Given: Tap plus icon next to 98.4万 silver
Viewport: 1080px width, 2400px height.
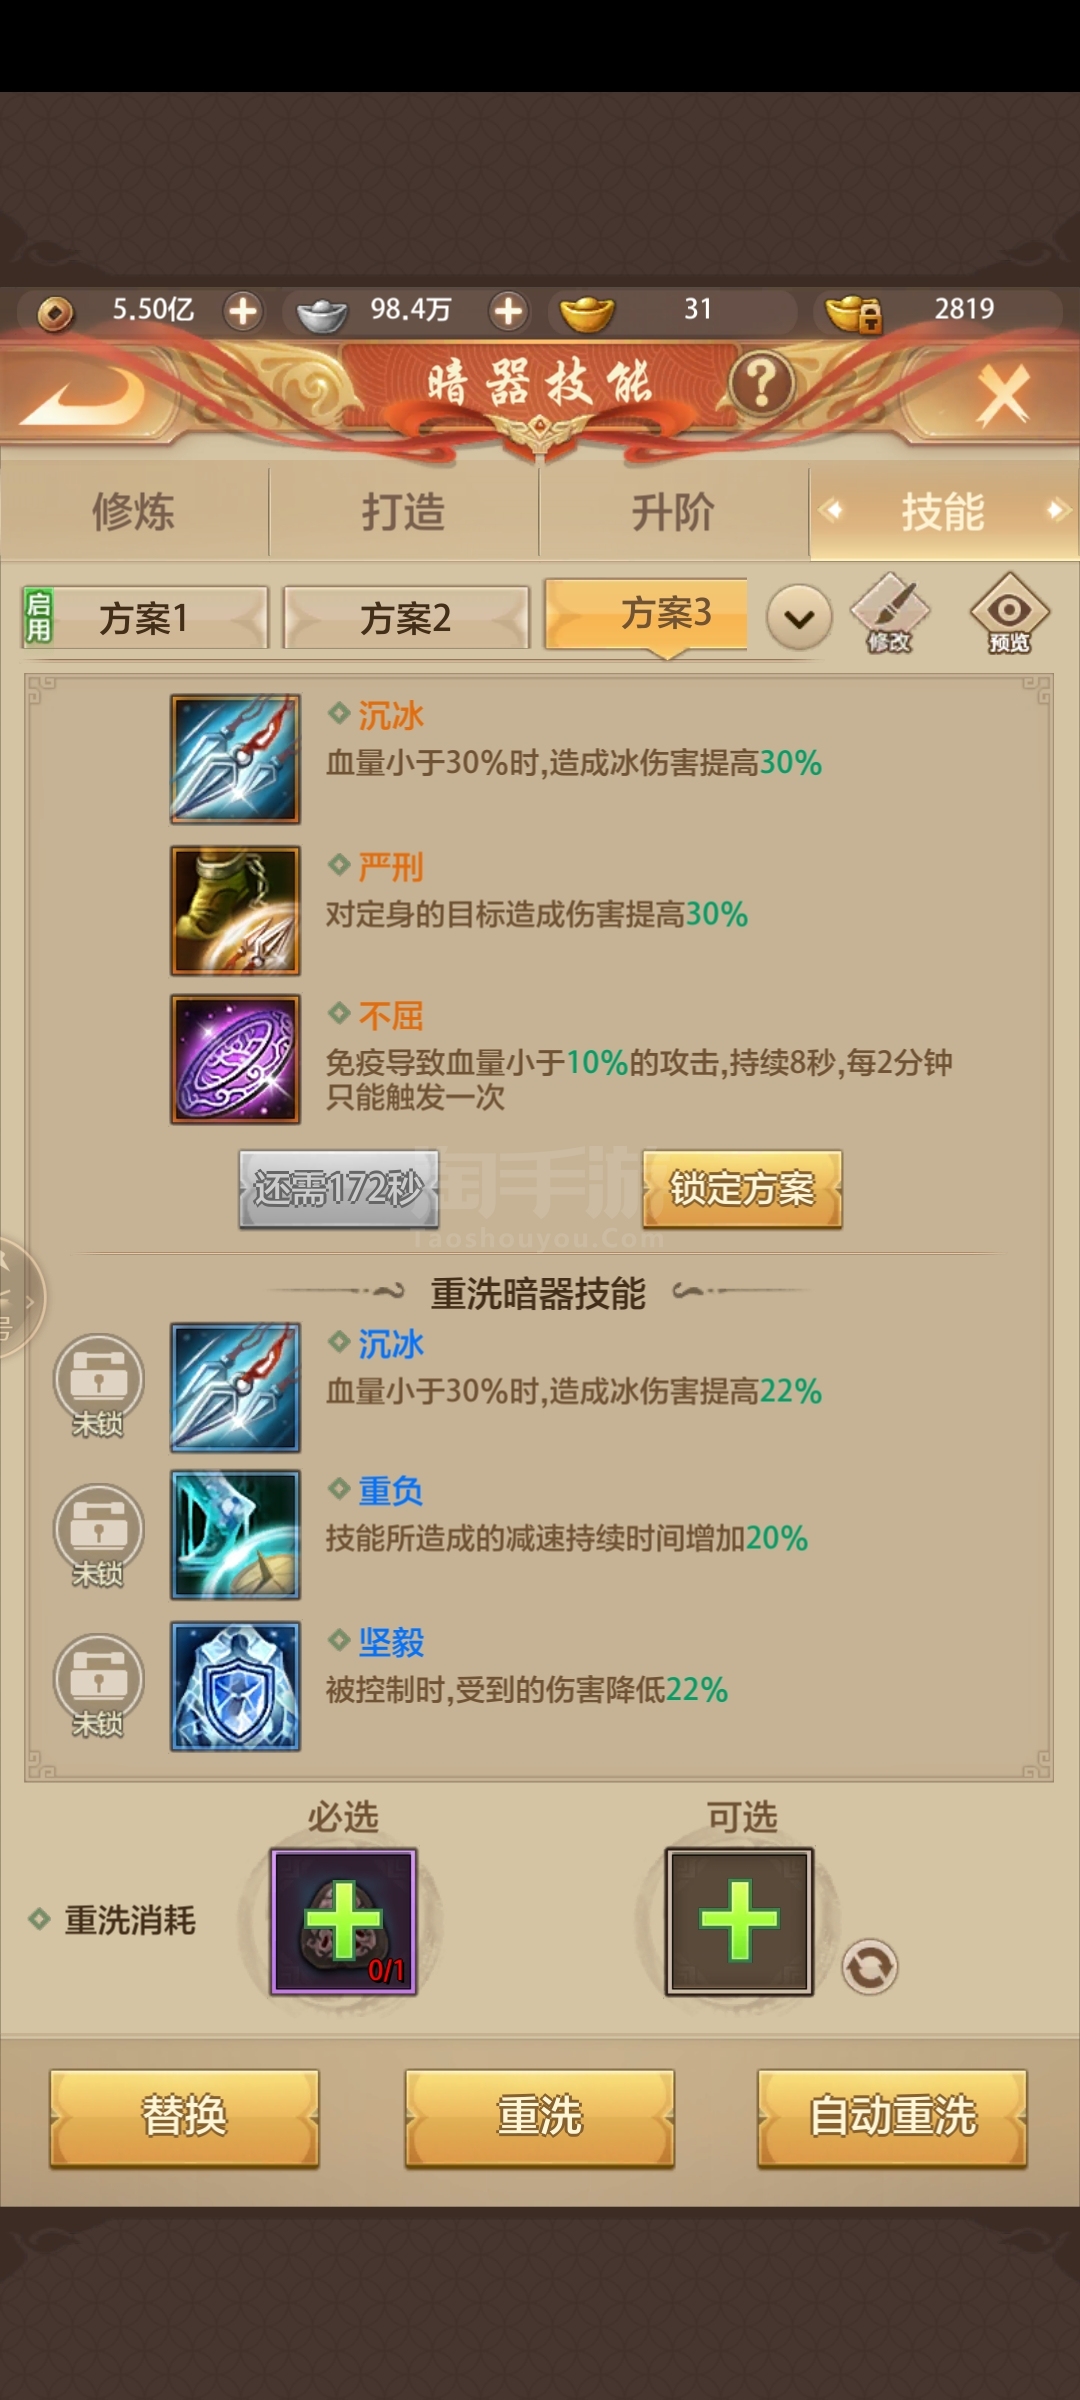Looking at the screenshot, I should (508, 311).
